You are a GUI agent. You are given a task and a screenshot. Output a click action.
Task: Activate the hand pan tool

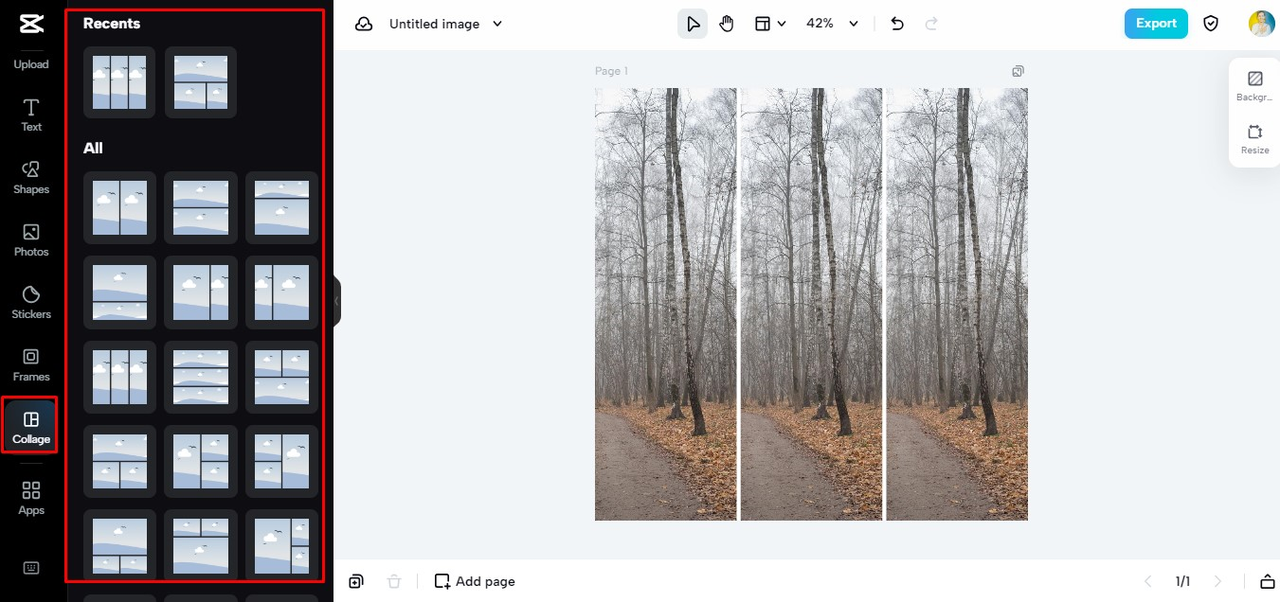click(727, 24)
